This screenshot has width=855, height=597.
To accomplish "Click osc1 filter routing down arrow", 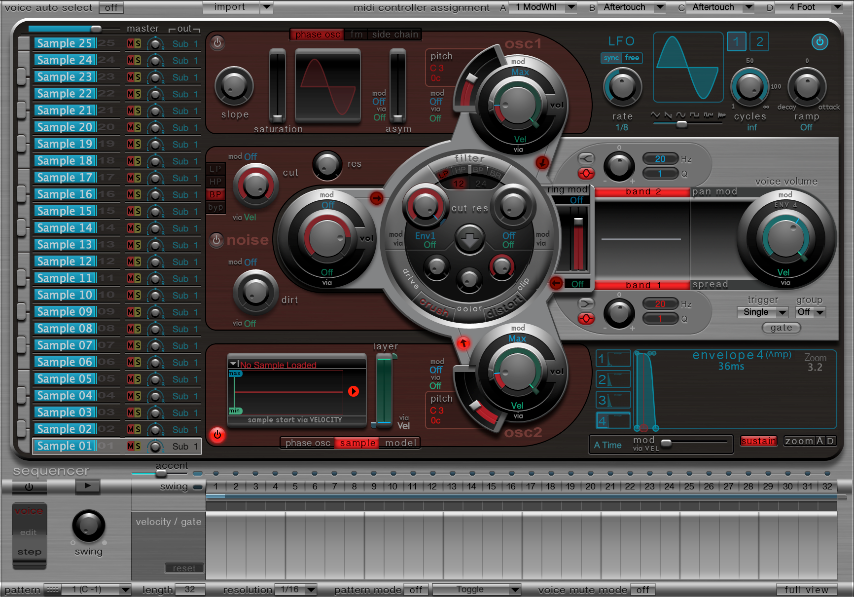I will (542, 162).
